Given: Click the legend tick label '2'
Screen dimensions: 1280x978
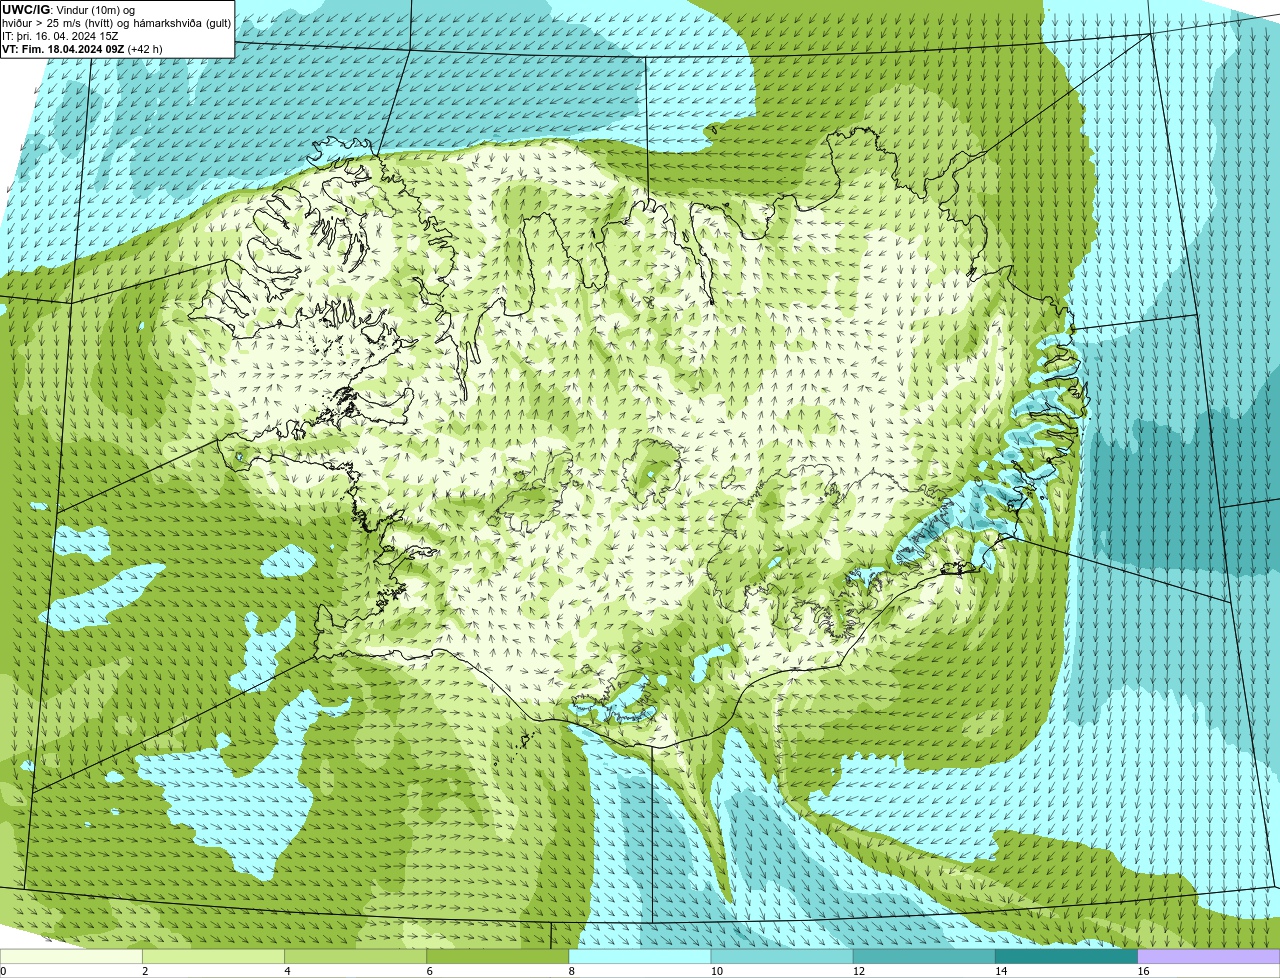Looking at the screenshot, I should [145, 971].
